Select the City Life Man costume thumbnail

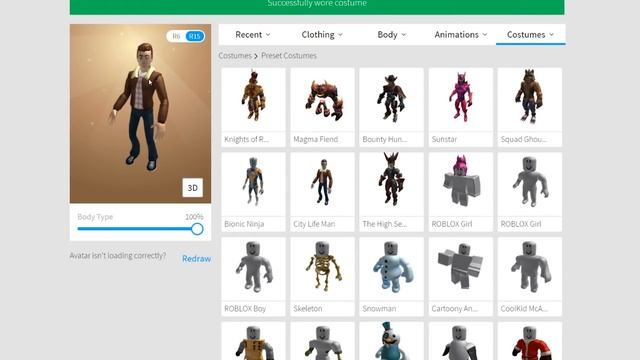coord(322,184)
